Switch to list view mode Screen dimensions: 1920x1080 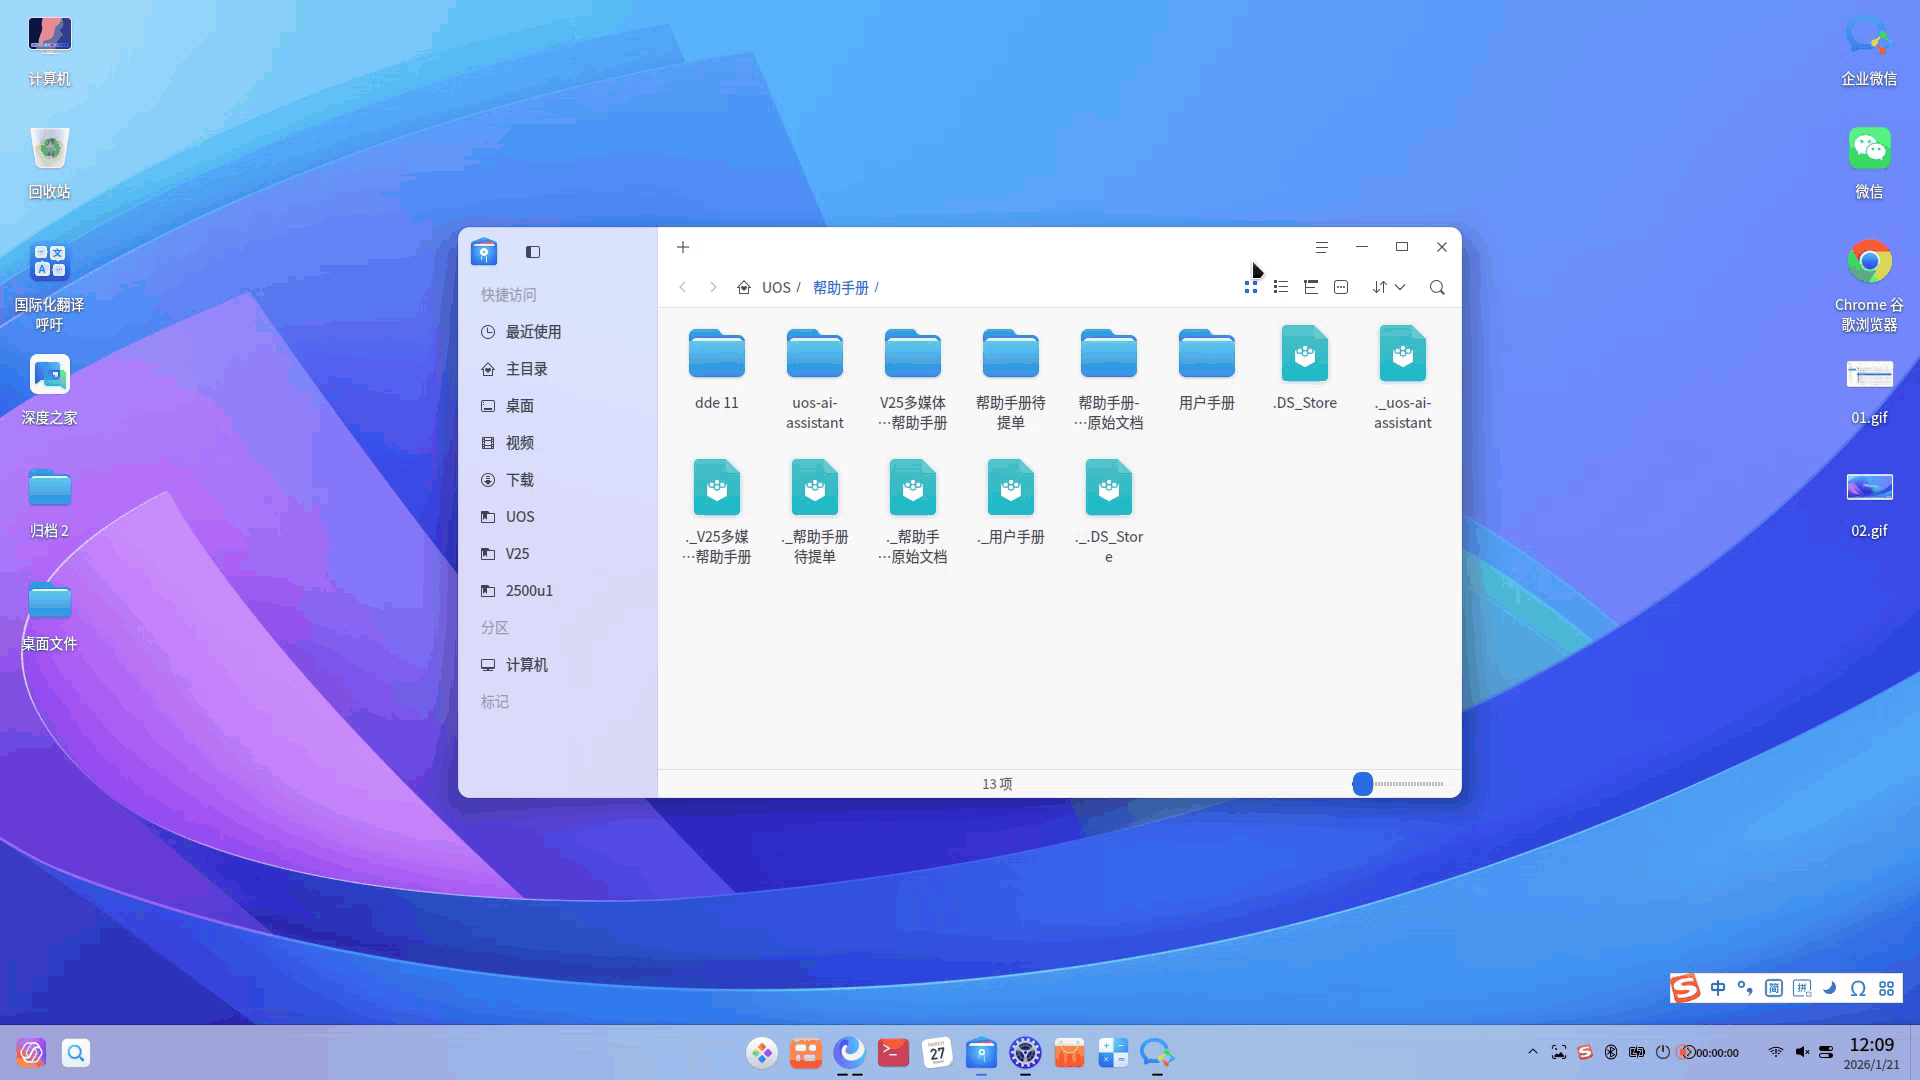pyautogui.click(x=1280, y=287)
